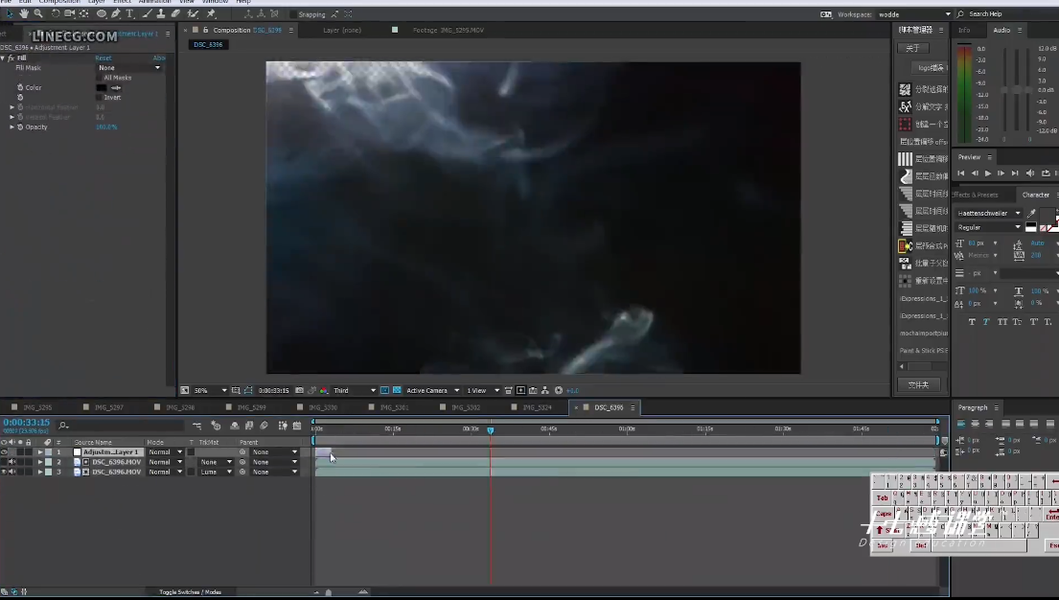Switch to the IMG_5324 timeline tab

tap(536, 407)
